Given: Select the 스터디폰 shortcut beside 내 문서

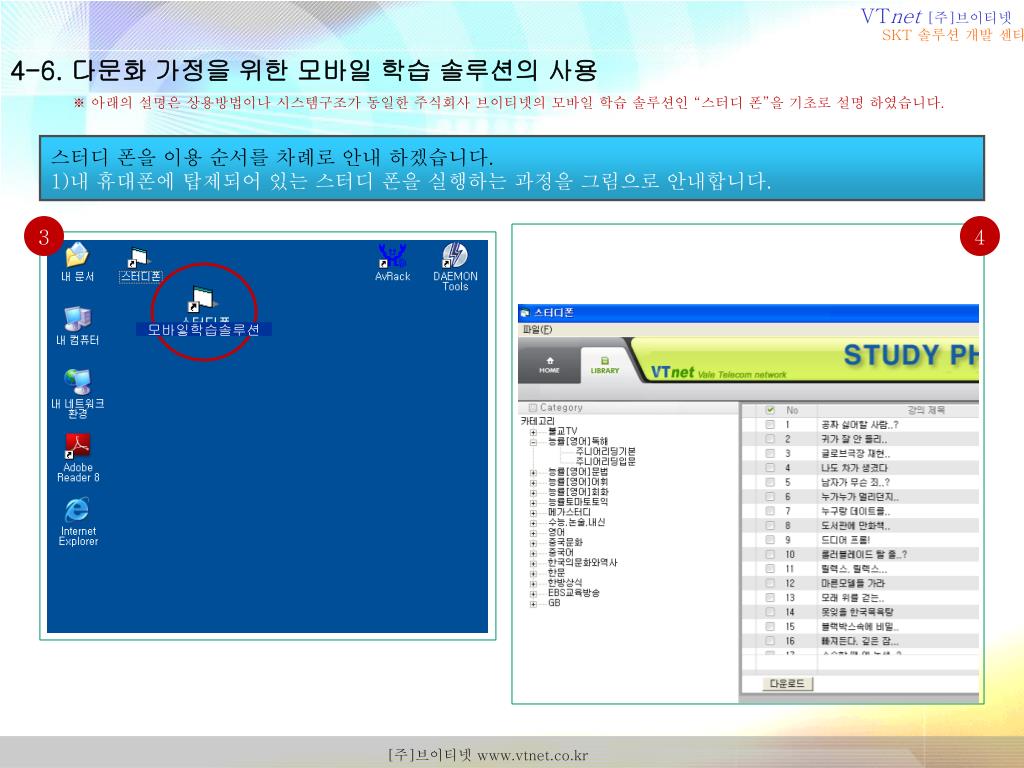Looking at the screenshot, I should [140, 265].
